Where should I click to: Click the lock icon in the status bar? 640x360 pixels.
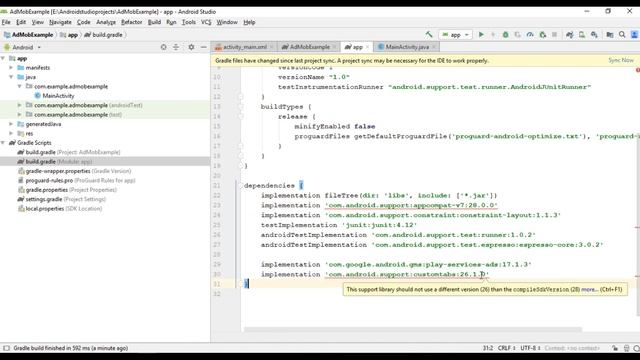[615, 348]
